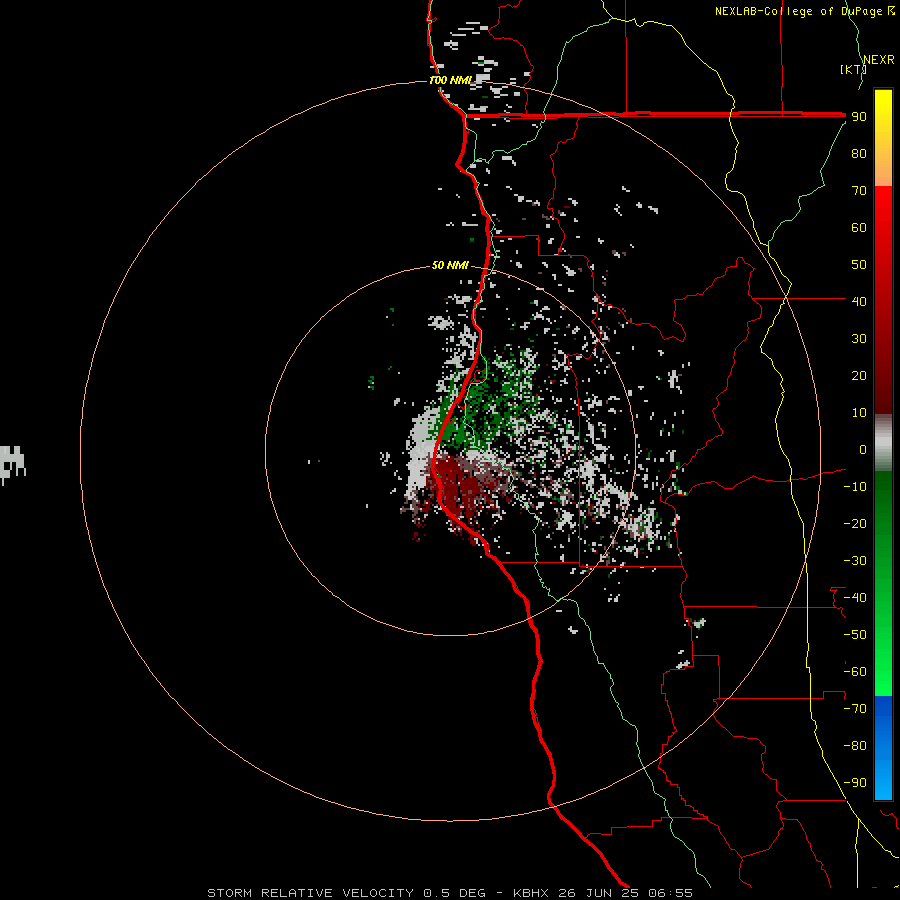Click the 20 value on the velocity scale

click(859, 375)
